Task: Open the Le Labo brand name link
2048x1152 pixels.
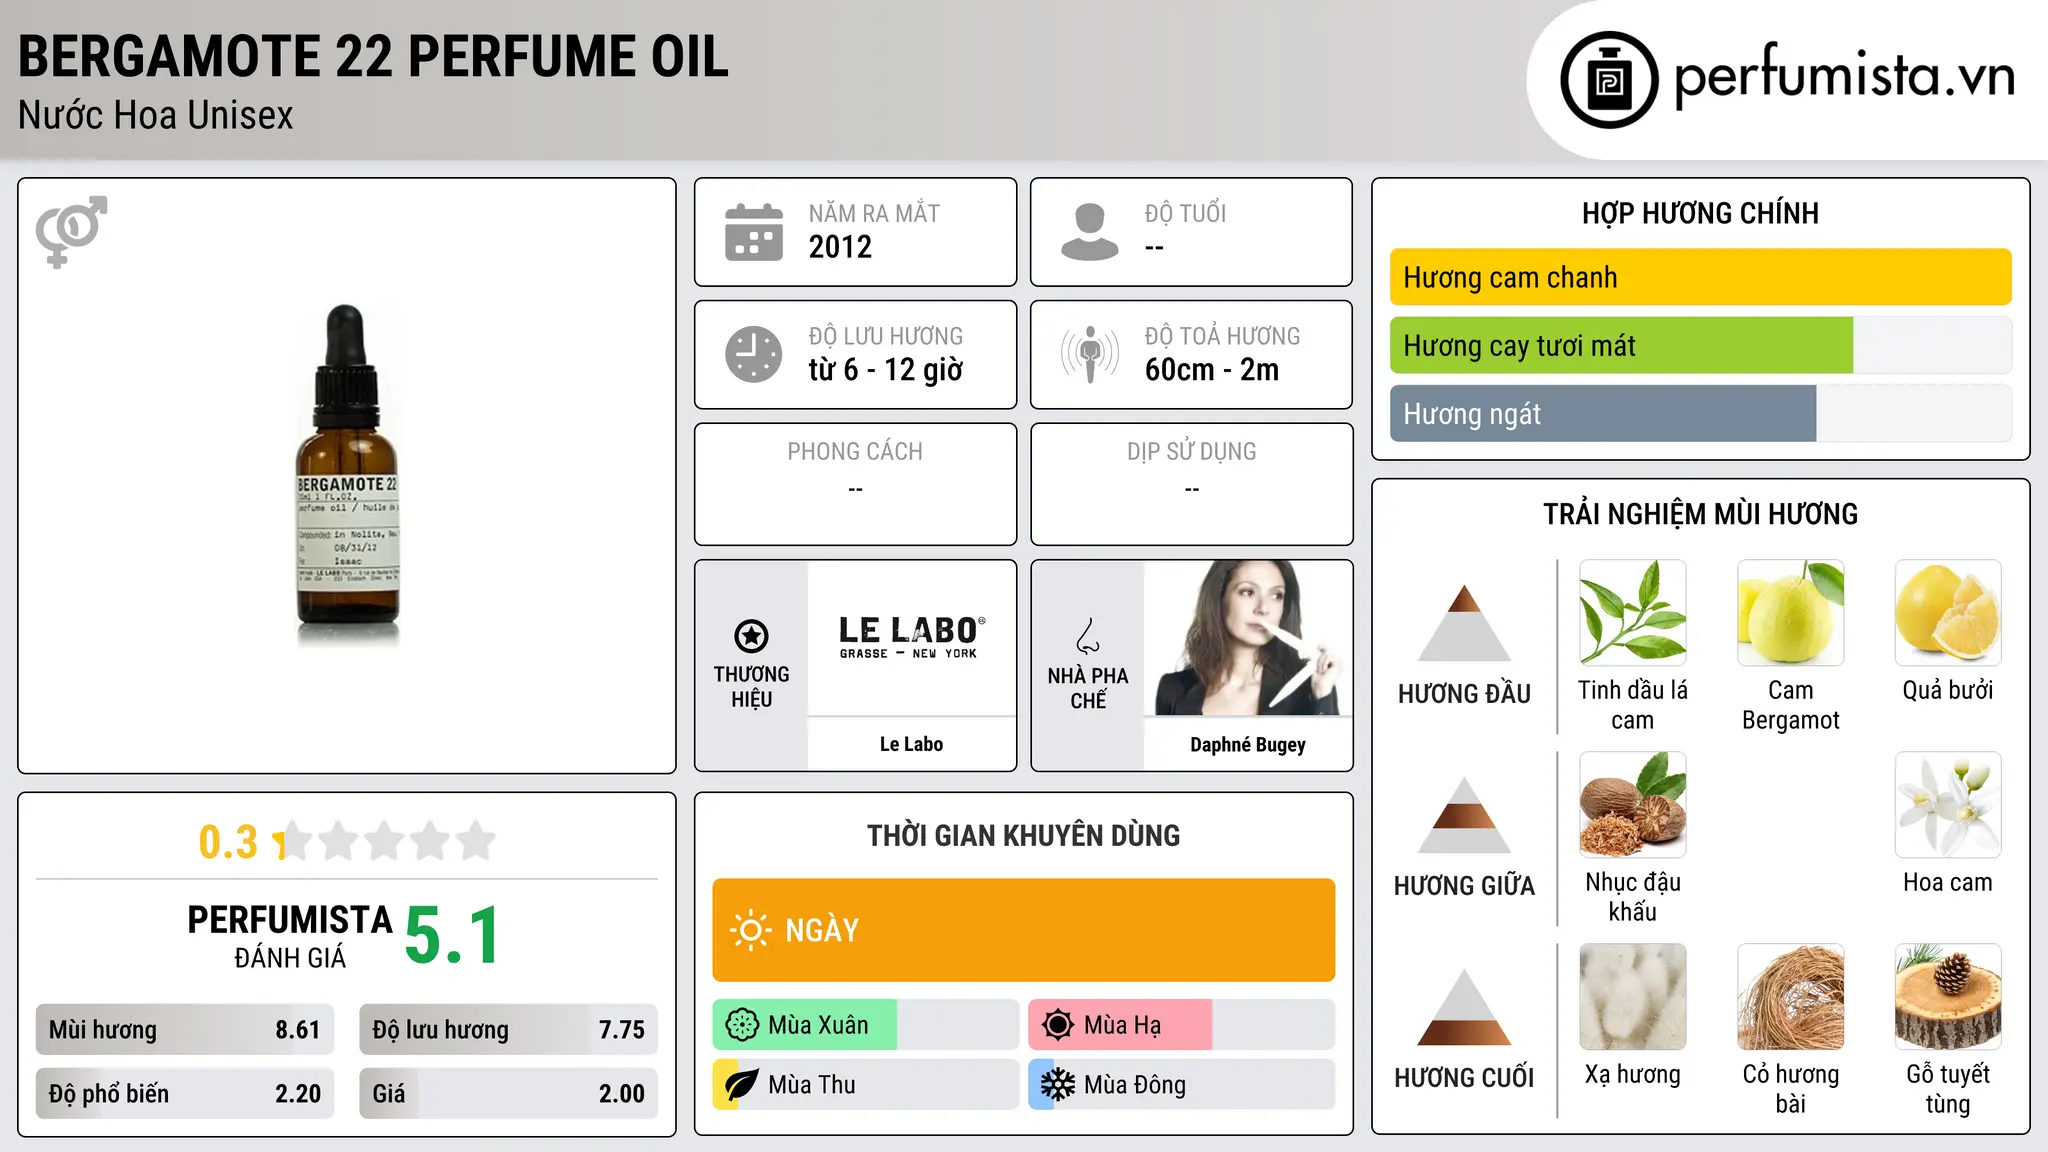Action: [x=911, y=744]
